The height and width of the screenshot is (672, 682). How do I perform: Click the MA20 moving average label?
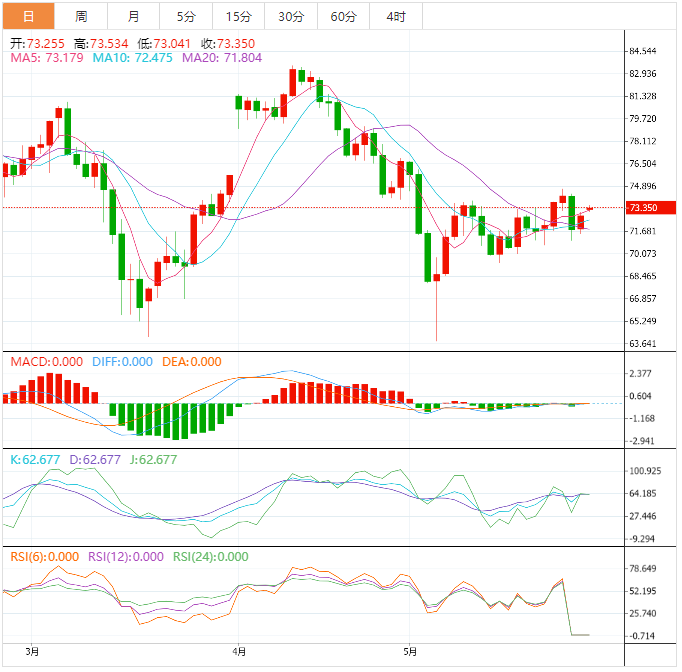click(220, 58)
